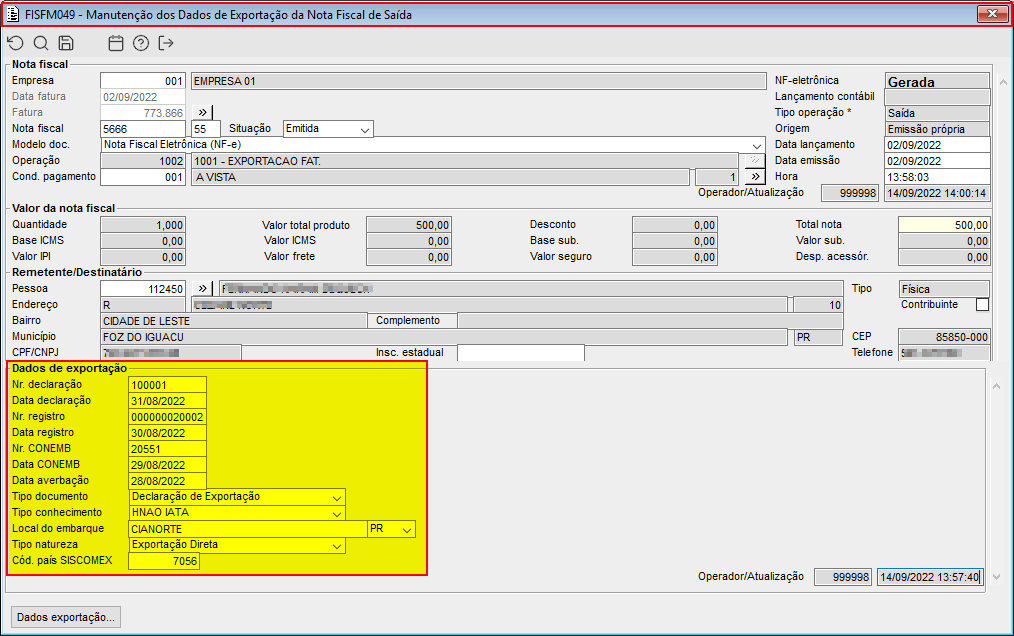Open the calendar toolbar icon

pos(116,43)
